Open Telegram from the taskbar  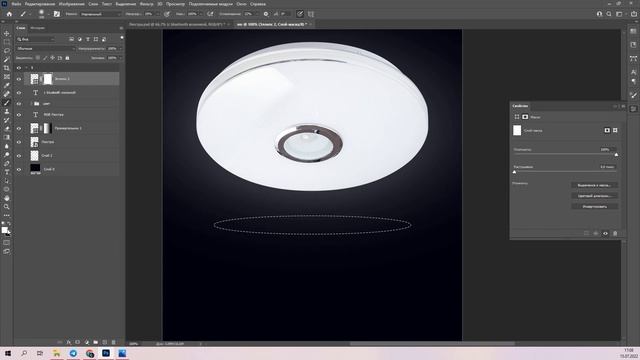pos(73,353)
